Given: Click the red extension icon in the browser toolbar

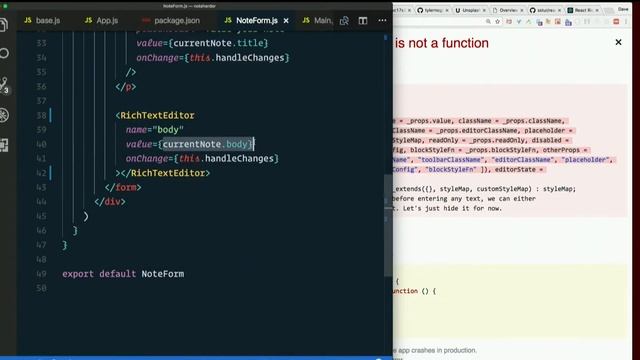Looking at the screenshot, I should coord(616,22).
